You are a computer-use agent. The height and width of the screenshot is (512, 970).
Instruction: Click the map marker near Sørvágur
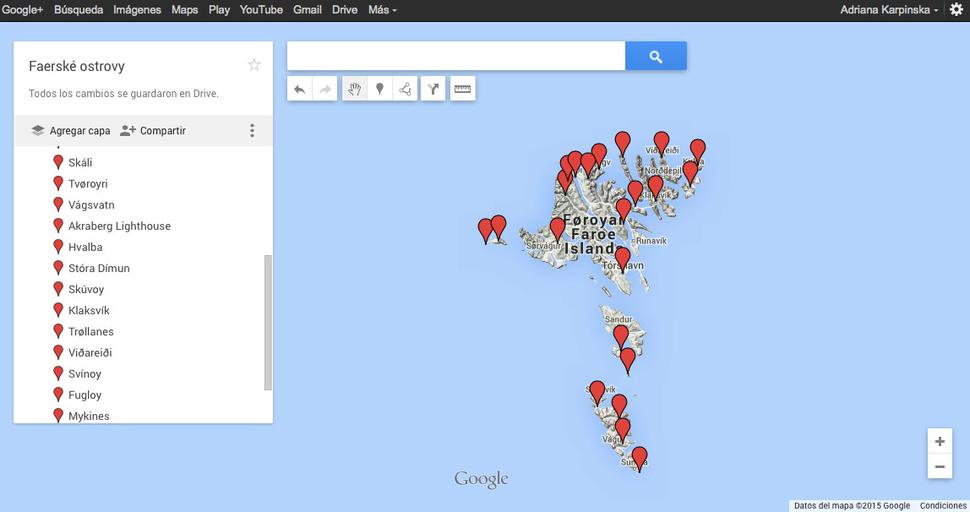(557, 229)
